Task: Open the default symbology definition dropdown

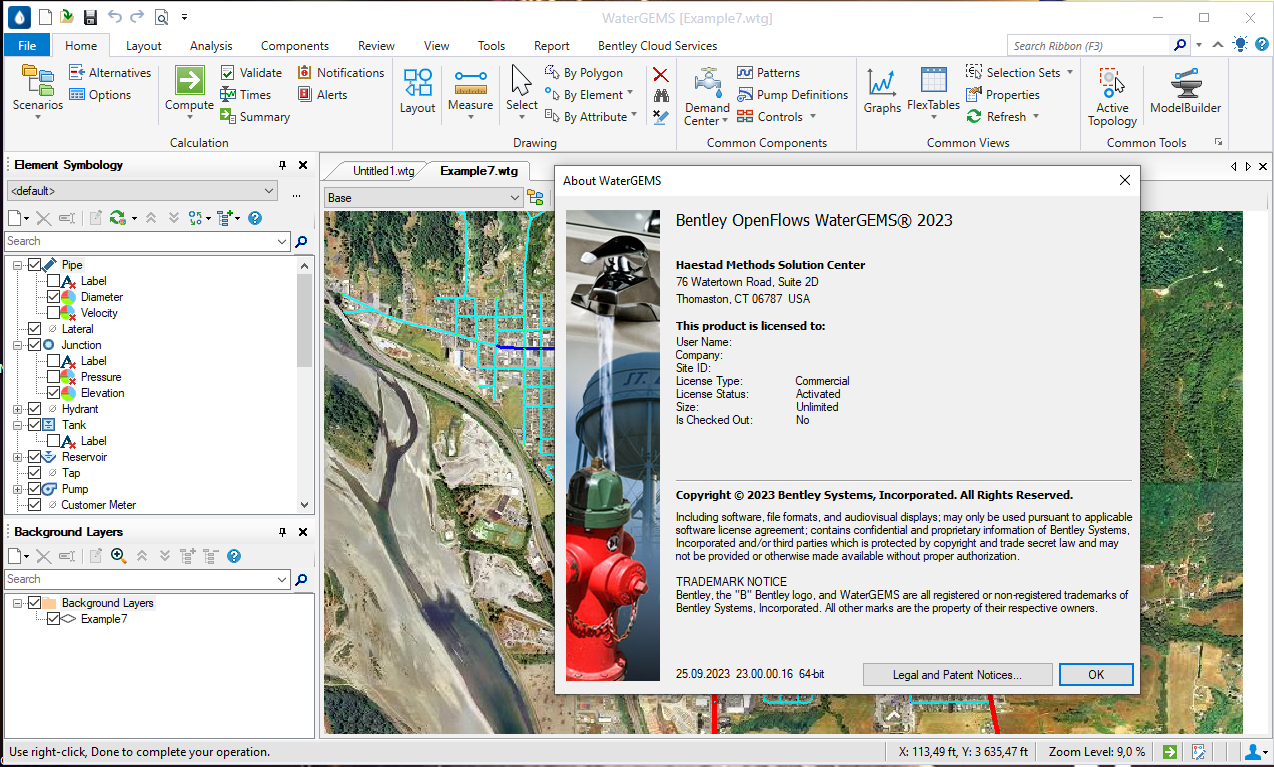Action: (269, 191)
